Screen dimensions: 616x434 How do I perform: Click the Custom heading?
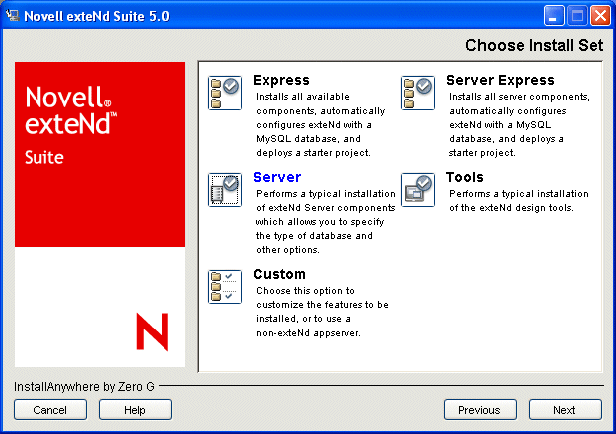point(279,274)
